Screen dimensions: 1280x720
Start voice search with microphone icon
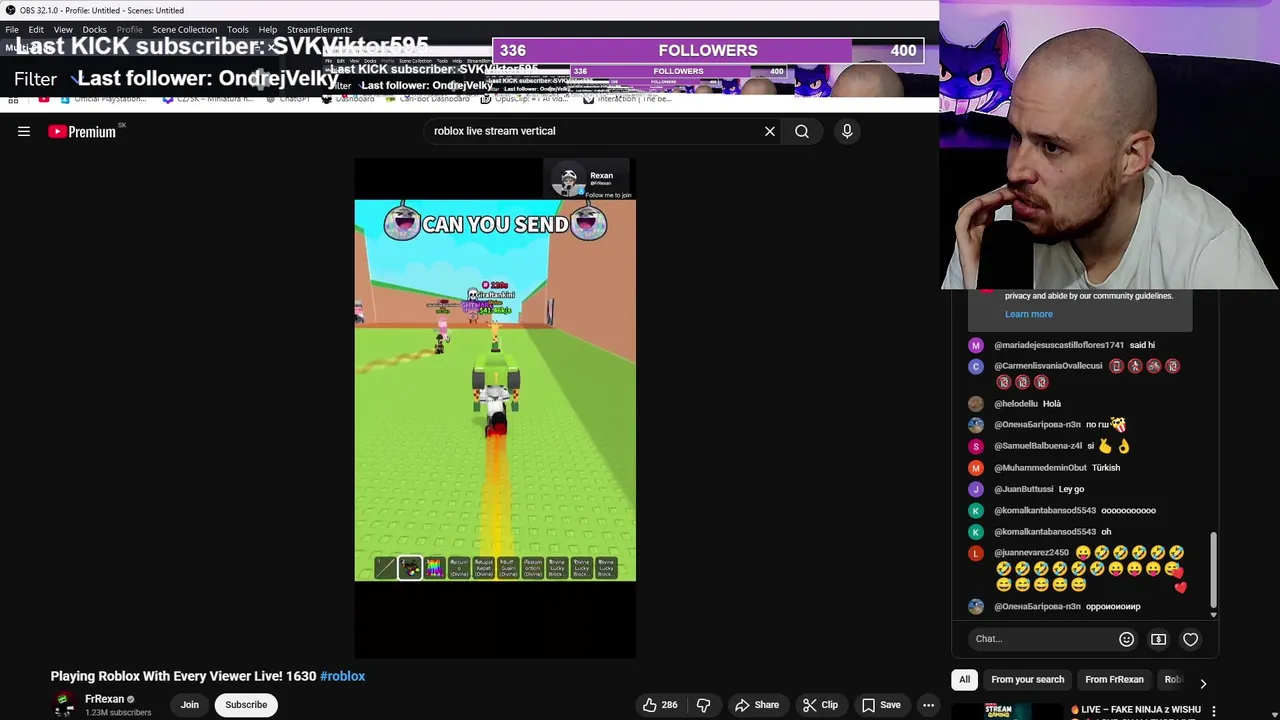pyautogui.click(x=847, y=131)
